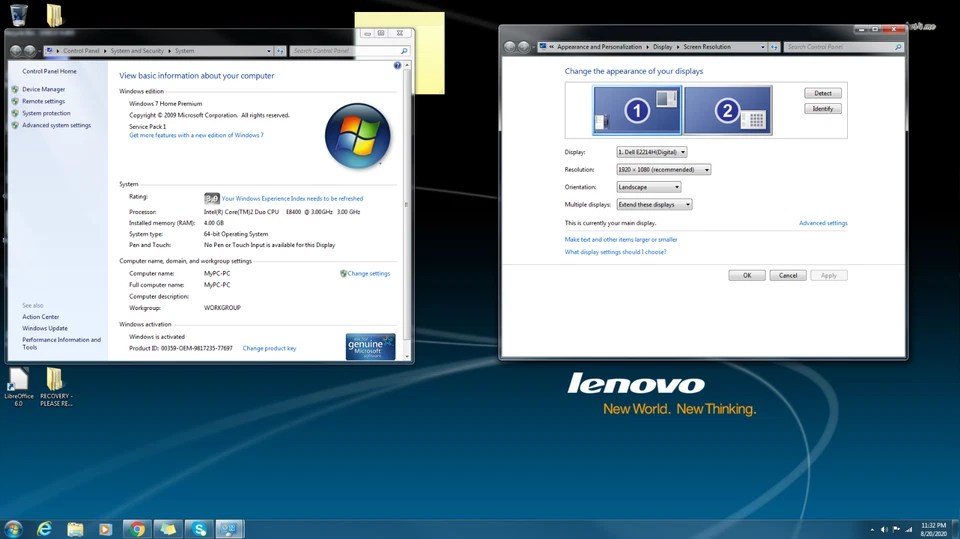Open the RECOVERY folder on desktop
The height and width of the screenshot is (539, 960).
point(55,388)
